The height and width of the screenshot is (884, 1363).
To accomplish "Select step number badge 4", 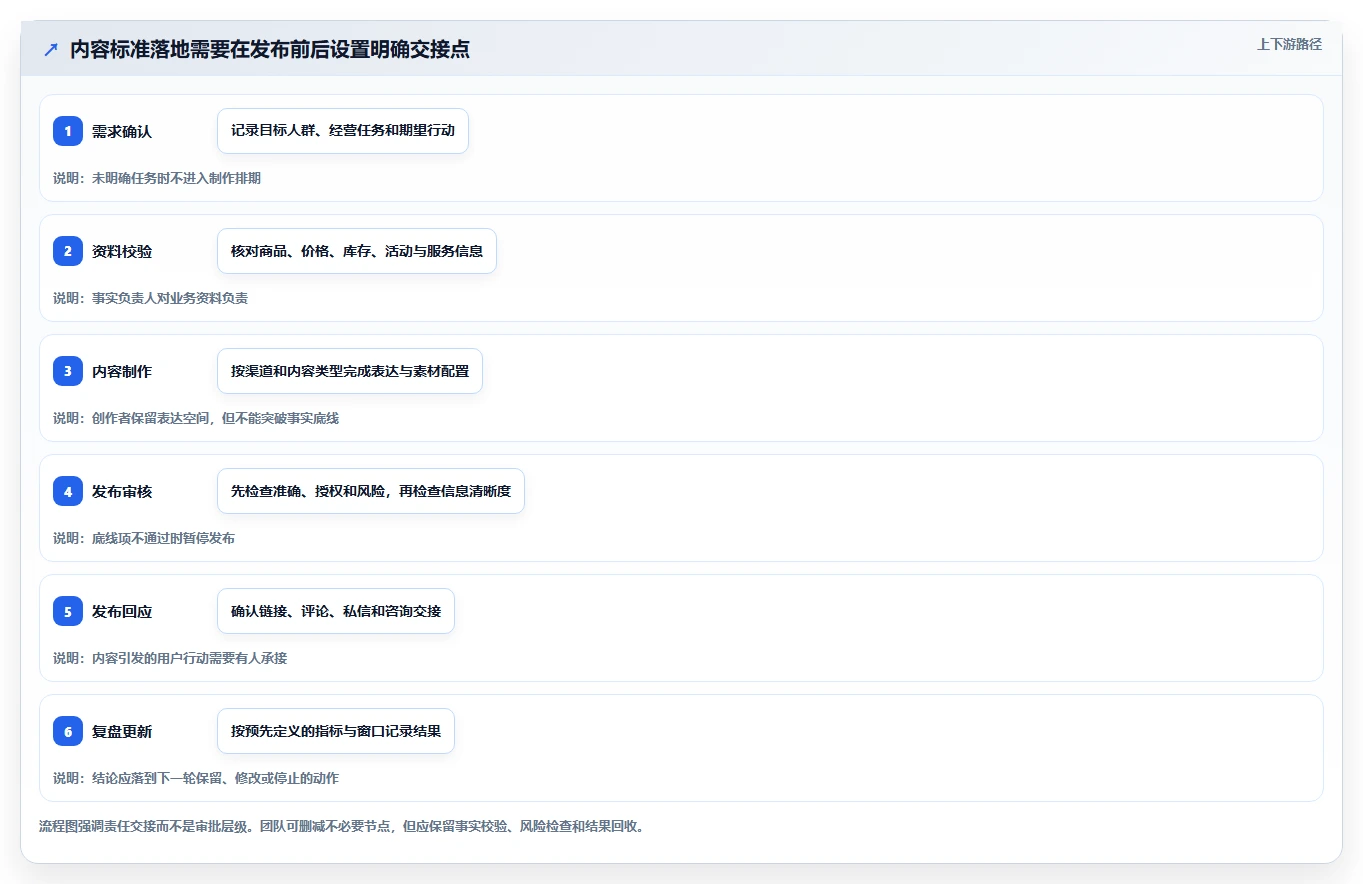I will [68, 491].
